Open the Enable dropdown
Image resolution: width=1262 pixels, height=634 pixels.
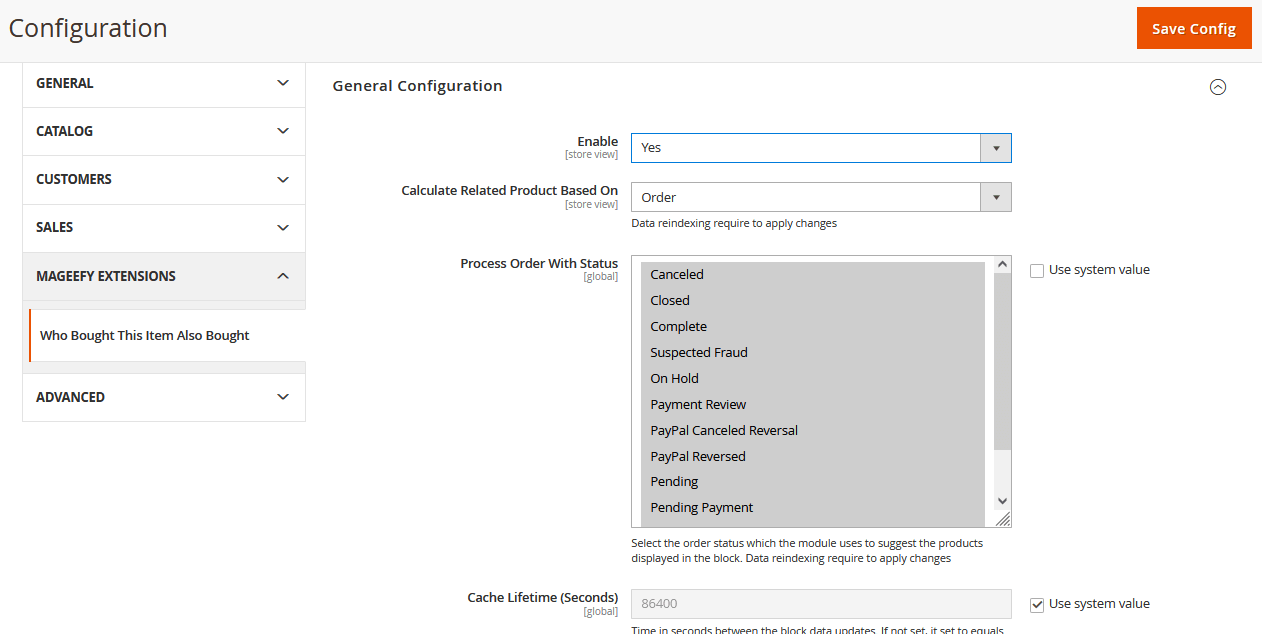(820, 148)
